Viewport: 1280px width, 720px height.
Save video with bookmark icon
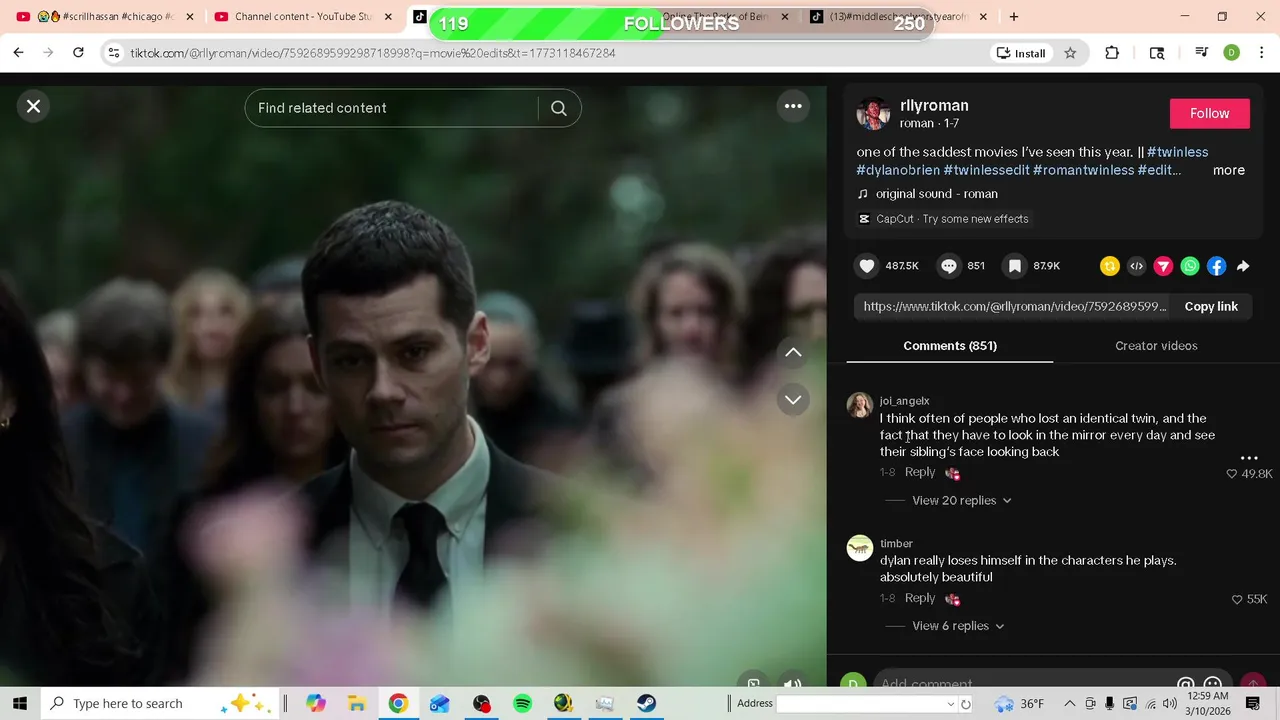pyautogui.click(x=1015, y=266)
